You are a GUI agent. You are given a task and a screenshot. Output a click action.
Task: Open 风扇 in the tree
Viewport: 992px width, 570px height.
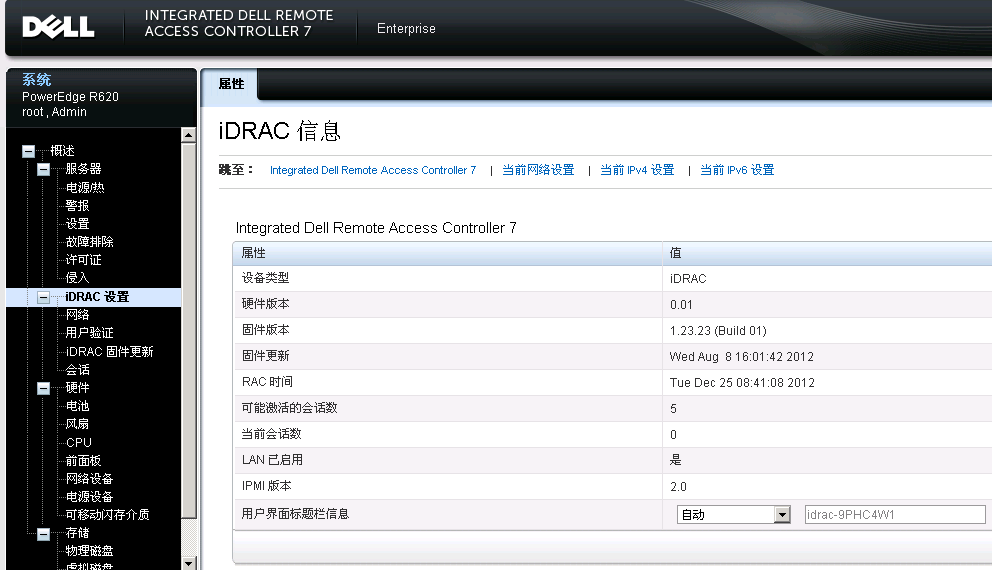pos(77,424)
